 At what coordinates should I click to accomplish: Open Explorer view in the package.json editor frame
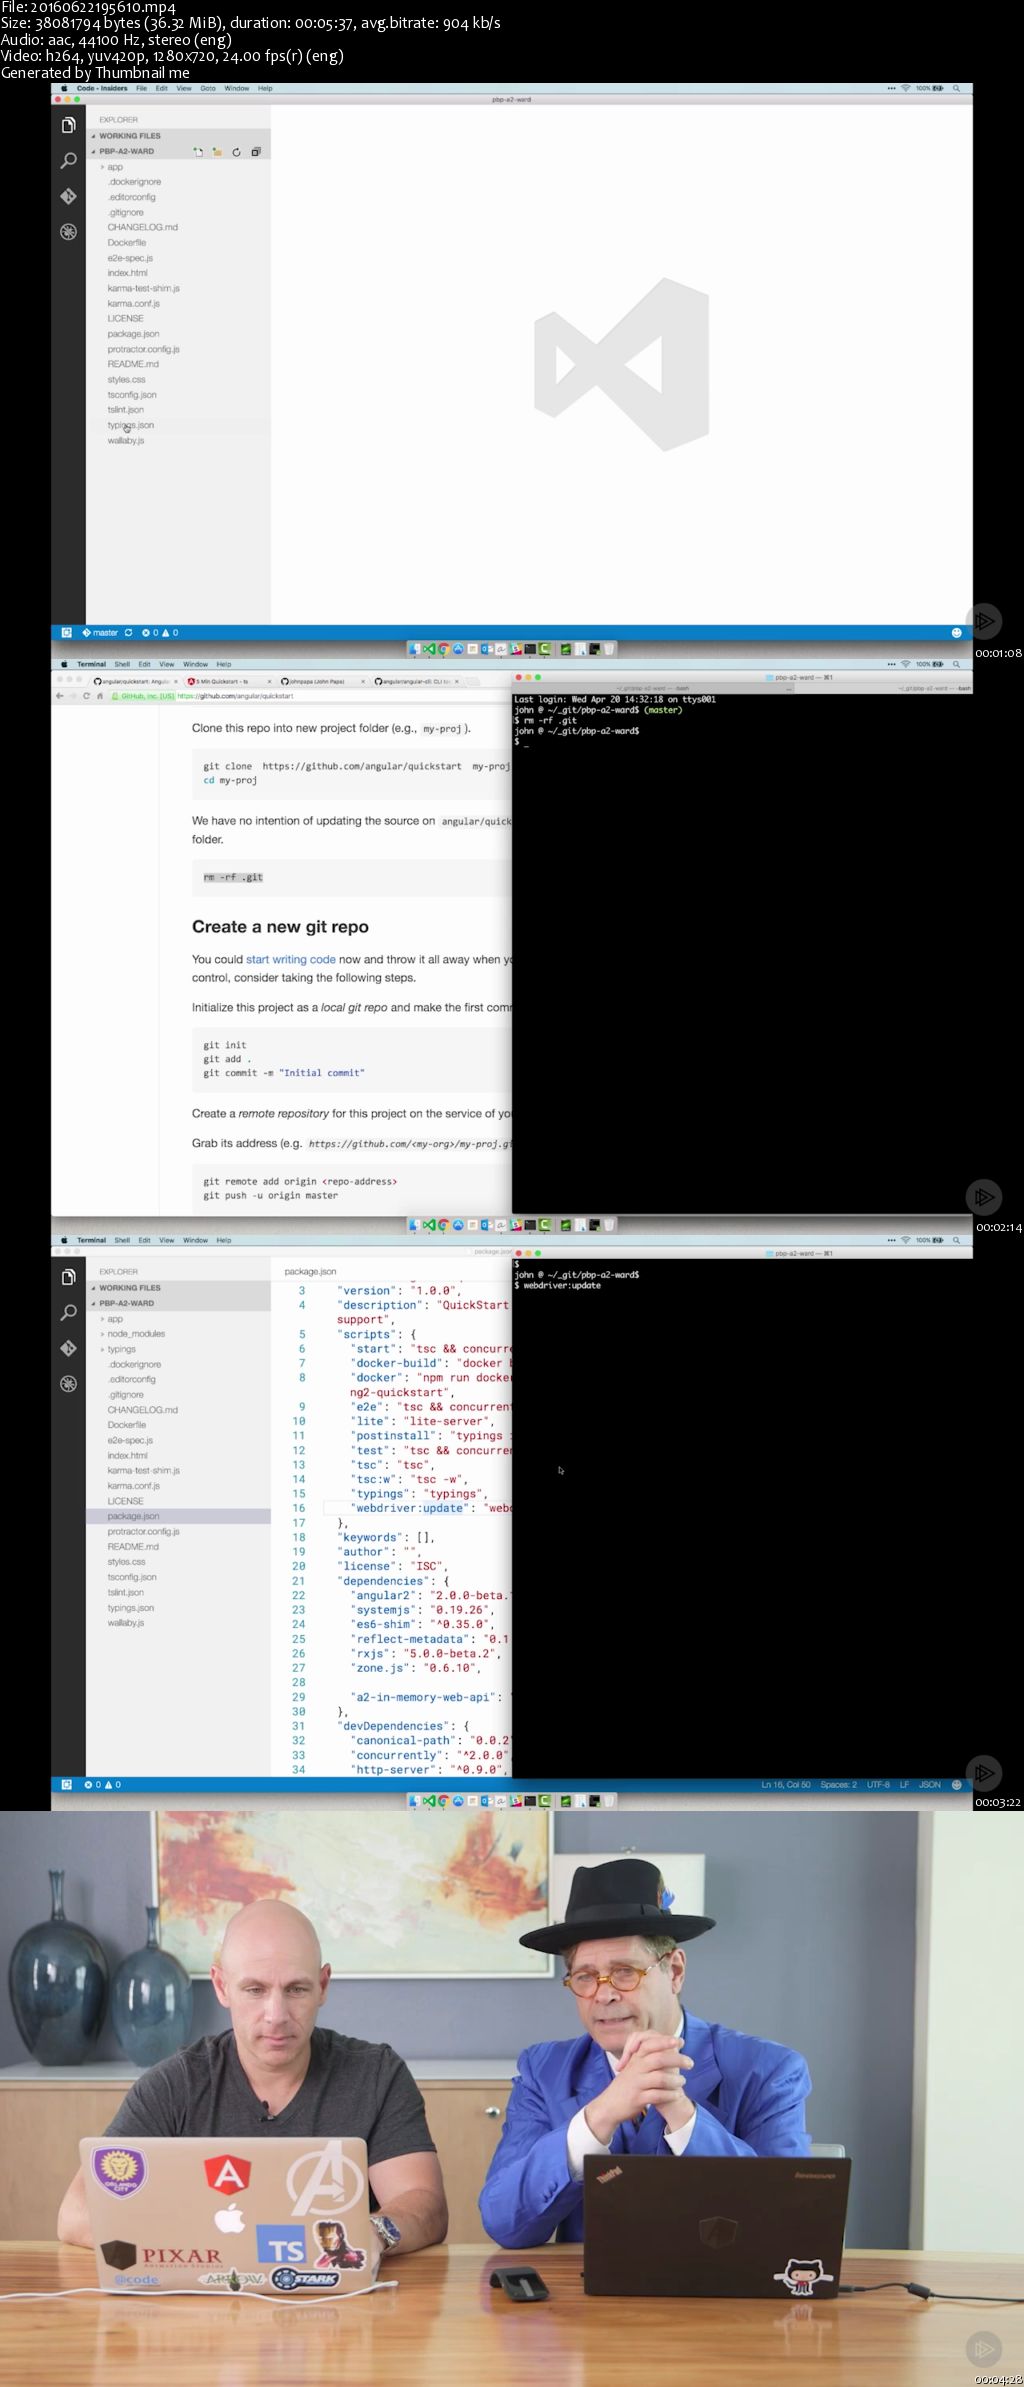point(68,1277)
